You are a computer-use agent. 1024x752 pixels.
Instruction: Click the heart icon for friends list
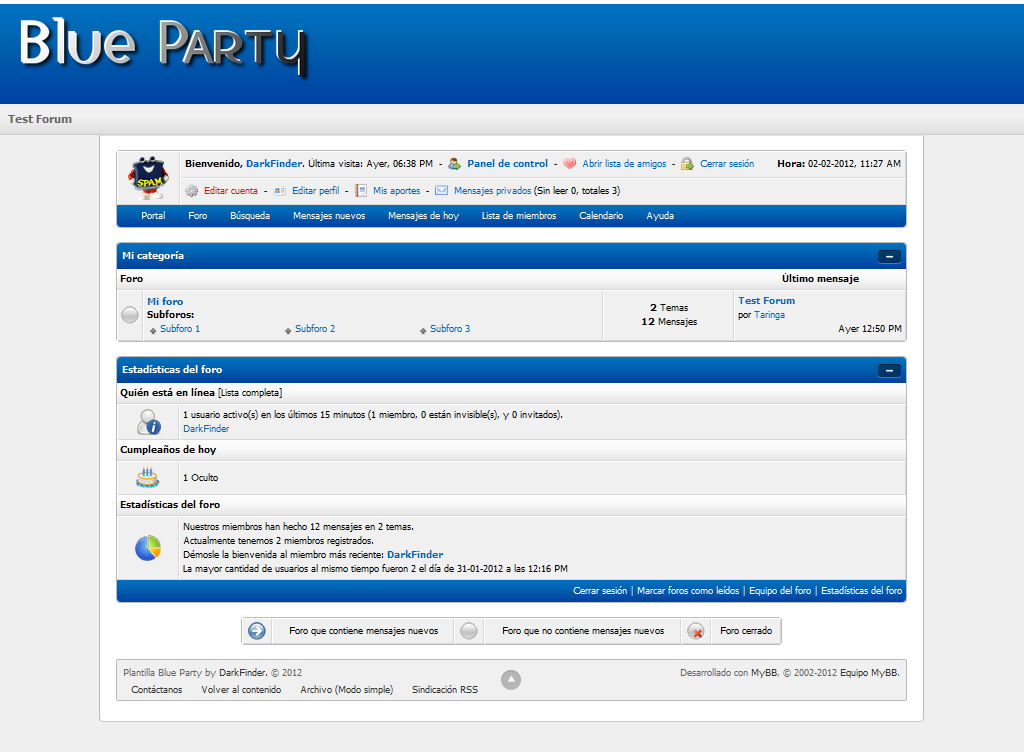click(x=569, y=164)
